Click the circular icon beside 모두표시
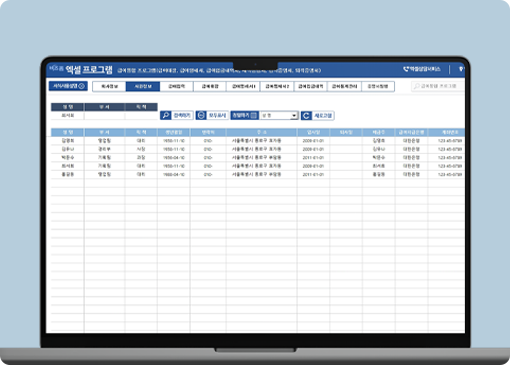 (x=201, y=115)
